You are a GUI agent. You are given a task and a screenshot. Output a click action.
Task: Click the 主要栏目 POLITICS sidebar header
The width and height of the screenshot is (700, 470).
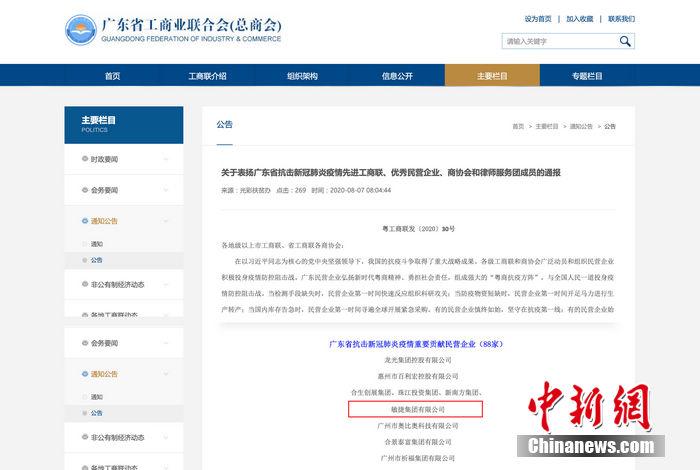coord(124,125)
